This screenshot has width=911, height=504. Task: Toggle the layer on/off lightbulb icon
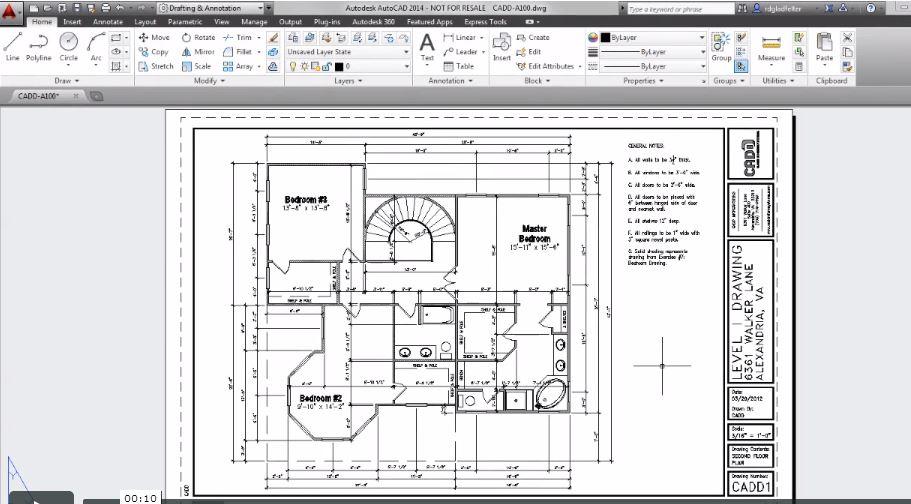(293, 67)
